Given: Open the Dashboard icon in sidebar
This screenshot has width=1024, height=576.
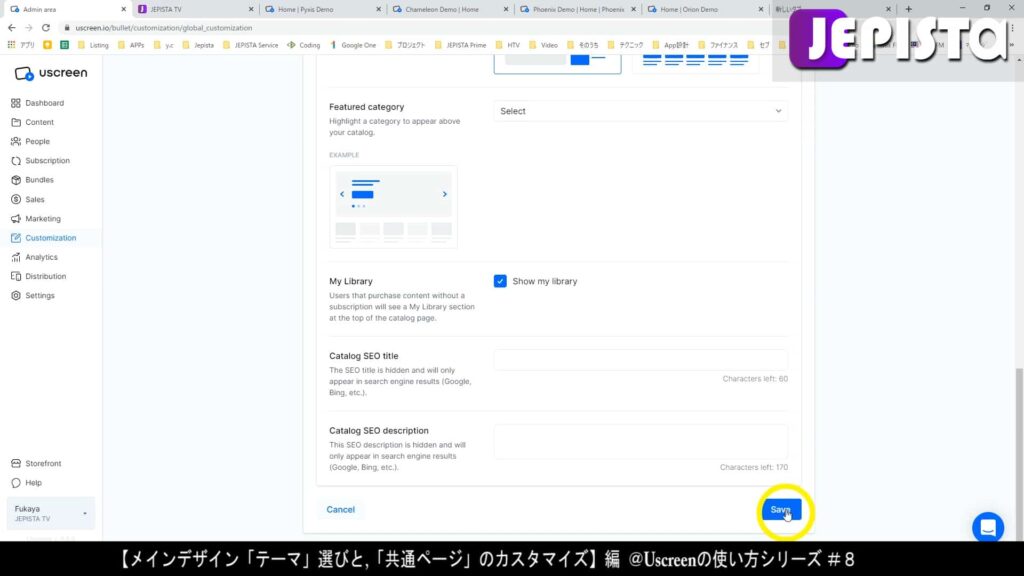Looking at the screenshot, I should click(16, 103).
